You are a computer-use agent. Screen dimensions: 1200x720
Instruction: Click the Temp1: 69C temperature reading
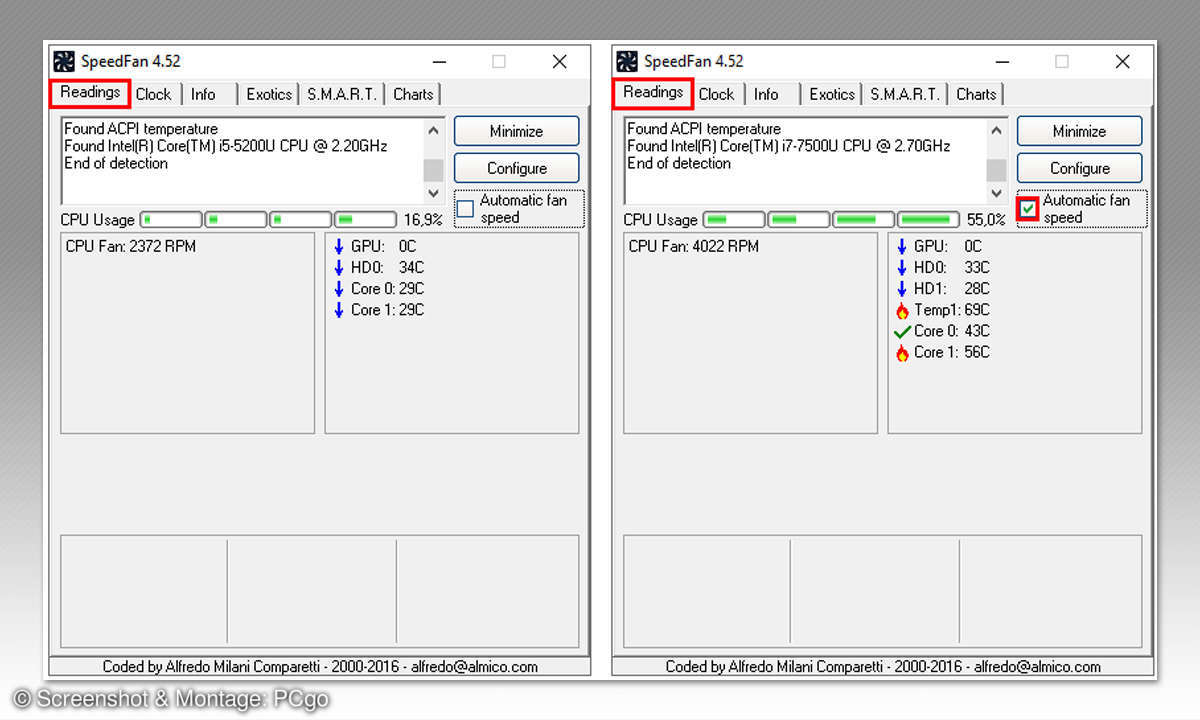pyautogui.click(x=952, y=310)
